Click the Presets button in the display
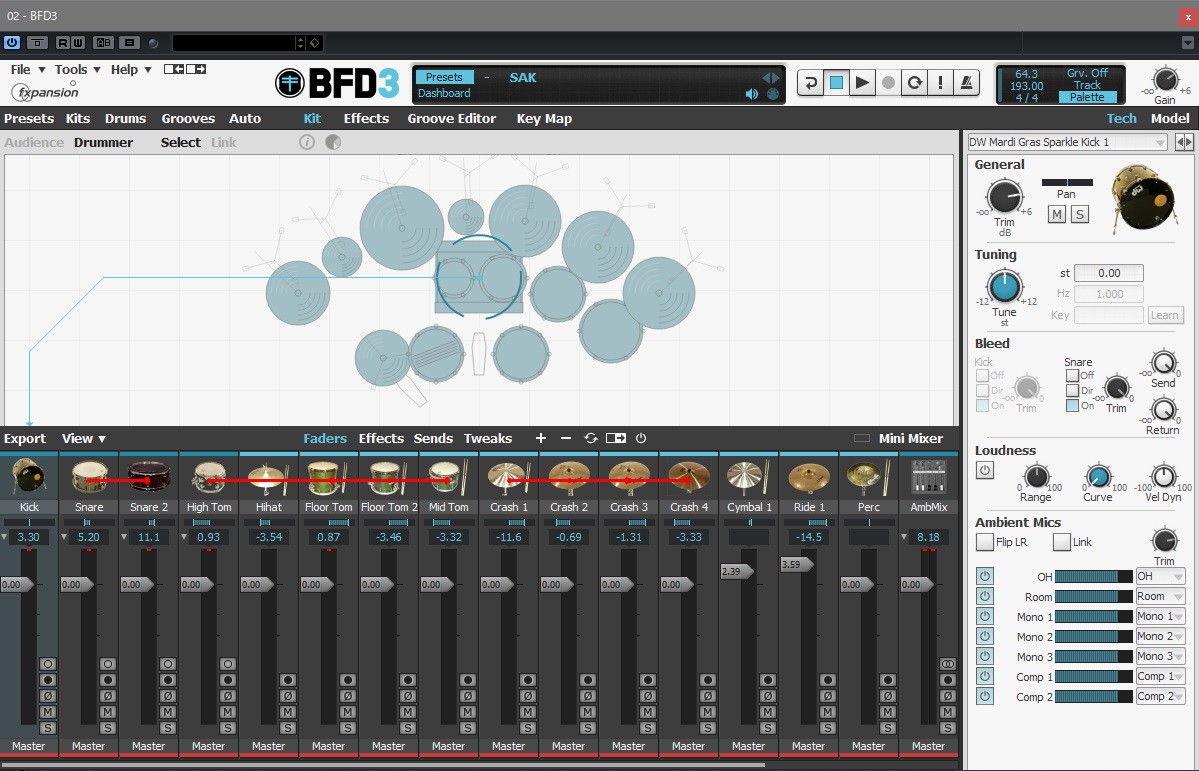 coord(444,77)
